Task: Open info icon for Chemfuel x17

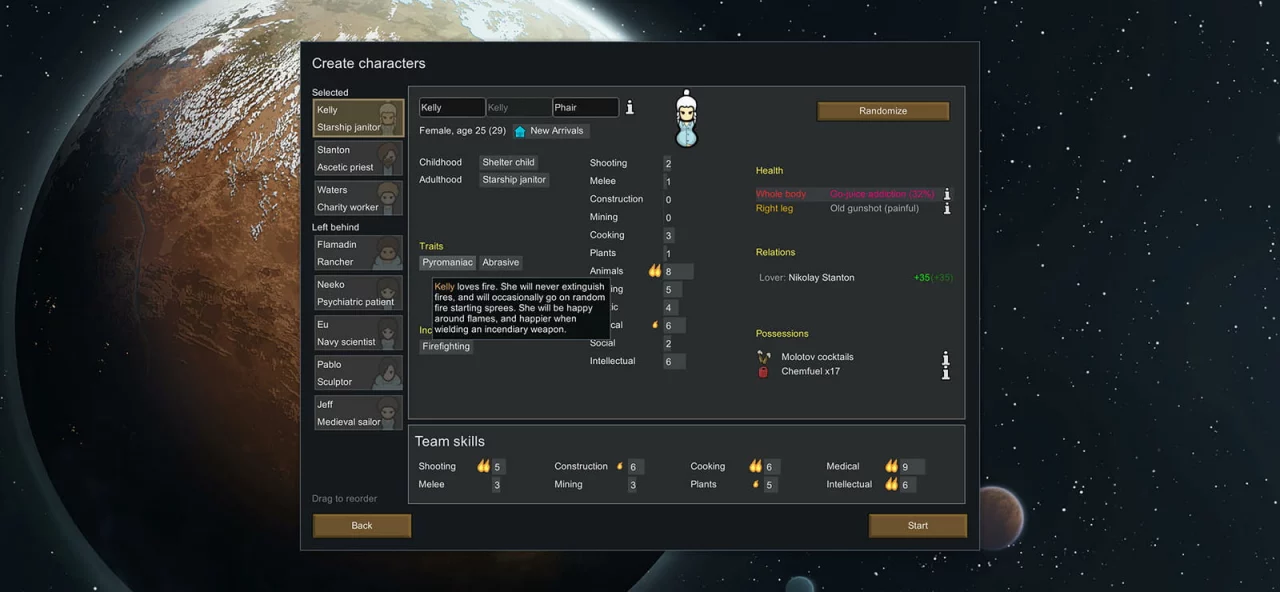Action: click(x=945, y=372)
